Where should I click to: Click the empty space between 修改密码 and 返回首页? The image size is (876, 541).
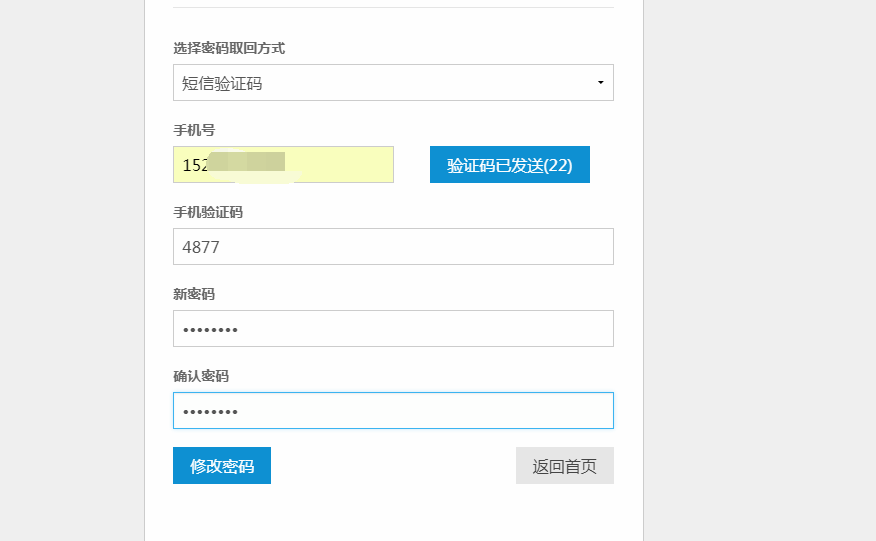pos(392,466)
